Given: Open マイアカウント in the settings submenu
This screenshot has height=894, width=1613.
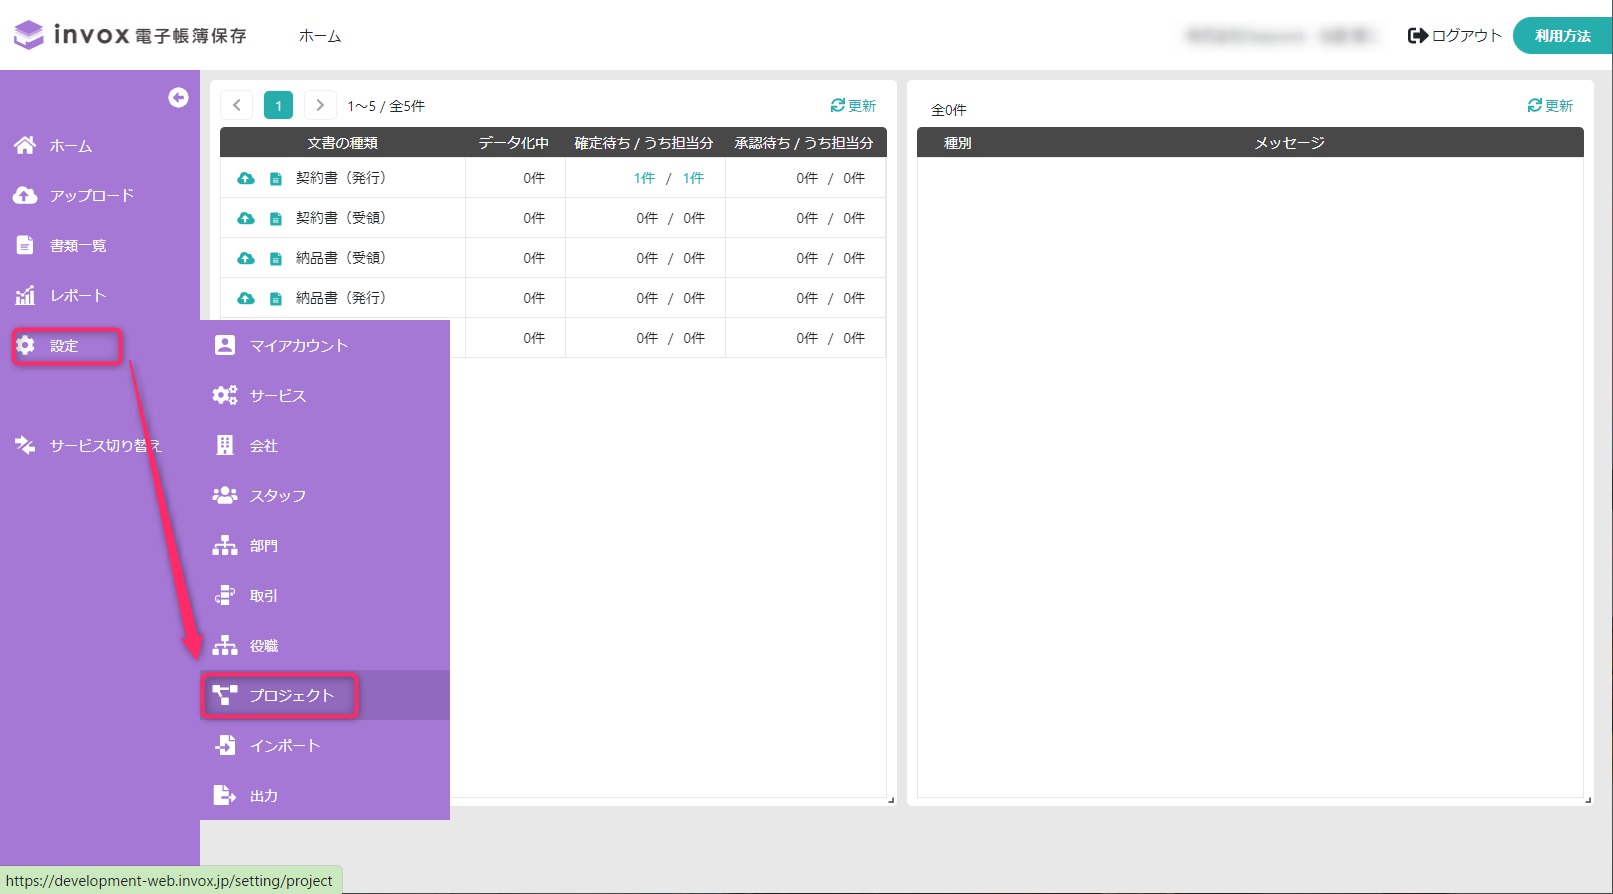Looking at the screenshot, I should (x=298, y=346).
